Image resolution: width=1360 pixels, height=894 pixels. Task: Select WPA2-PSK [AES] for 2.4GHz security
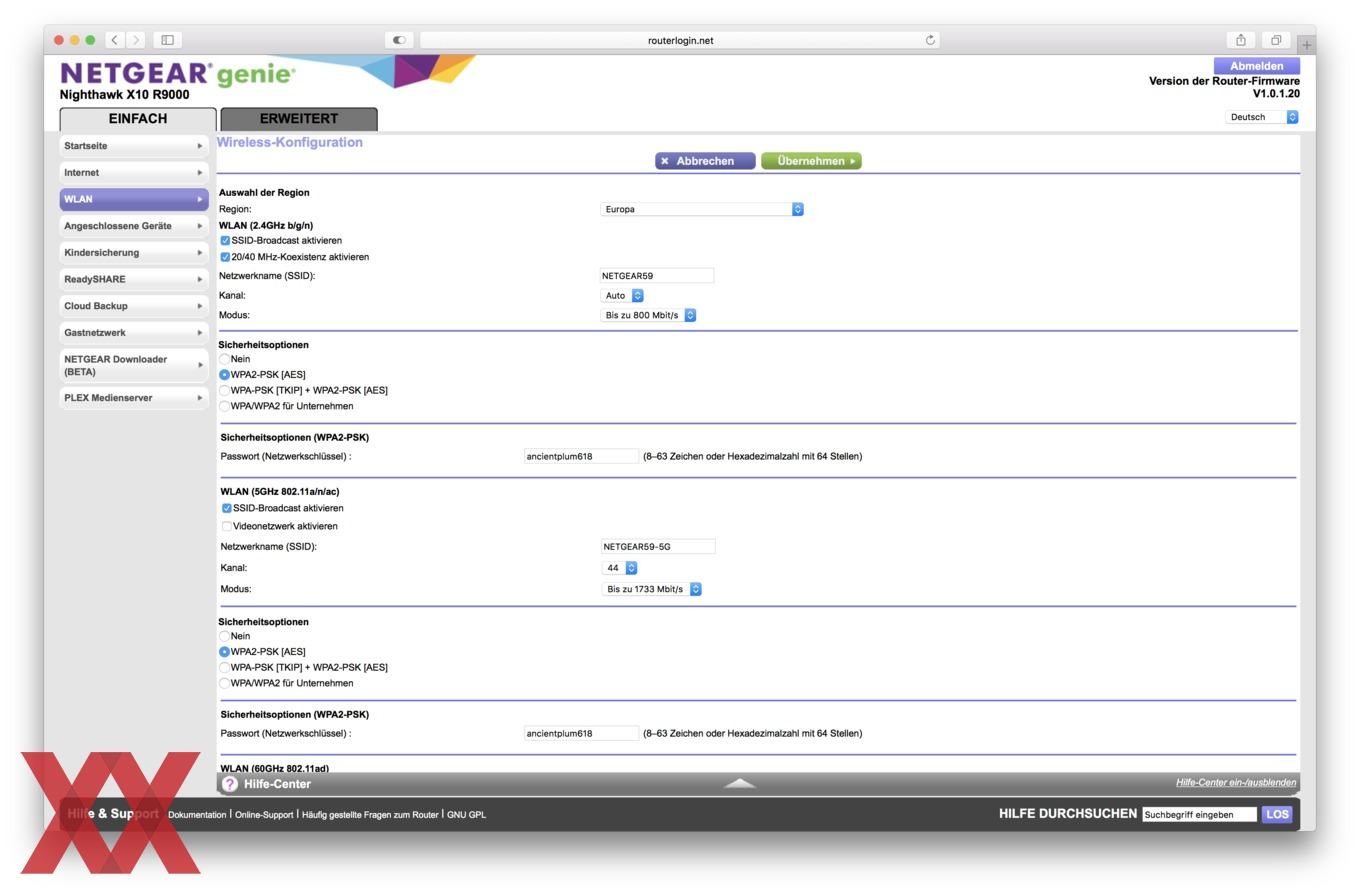click(x=224, y=374)
